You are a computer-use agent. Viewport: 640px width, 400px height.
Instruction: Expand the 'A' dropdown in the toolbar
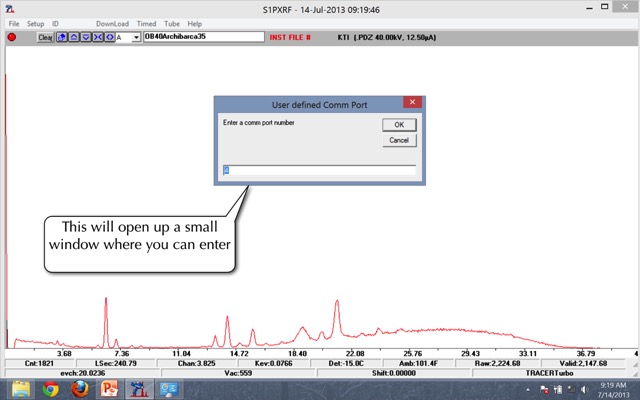tap(136, 38)
